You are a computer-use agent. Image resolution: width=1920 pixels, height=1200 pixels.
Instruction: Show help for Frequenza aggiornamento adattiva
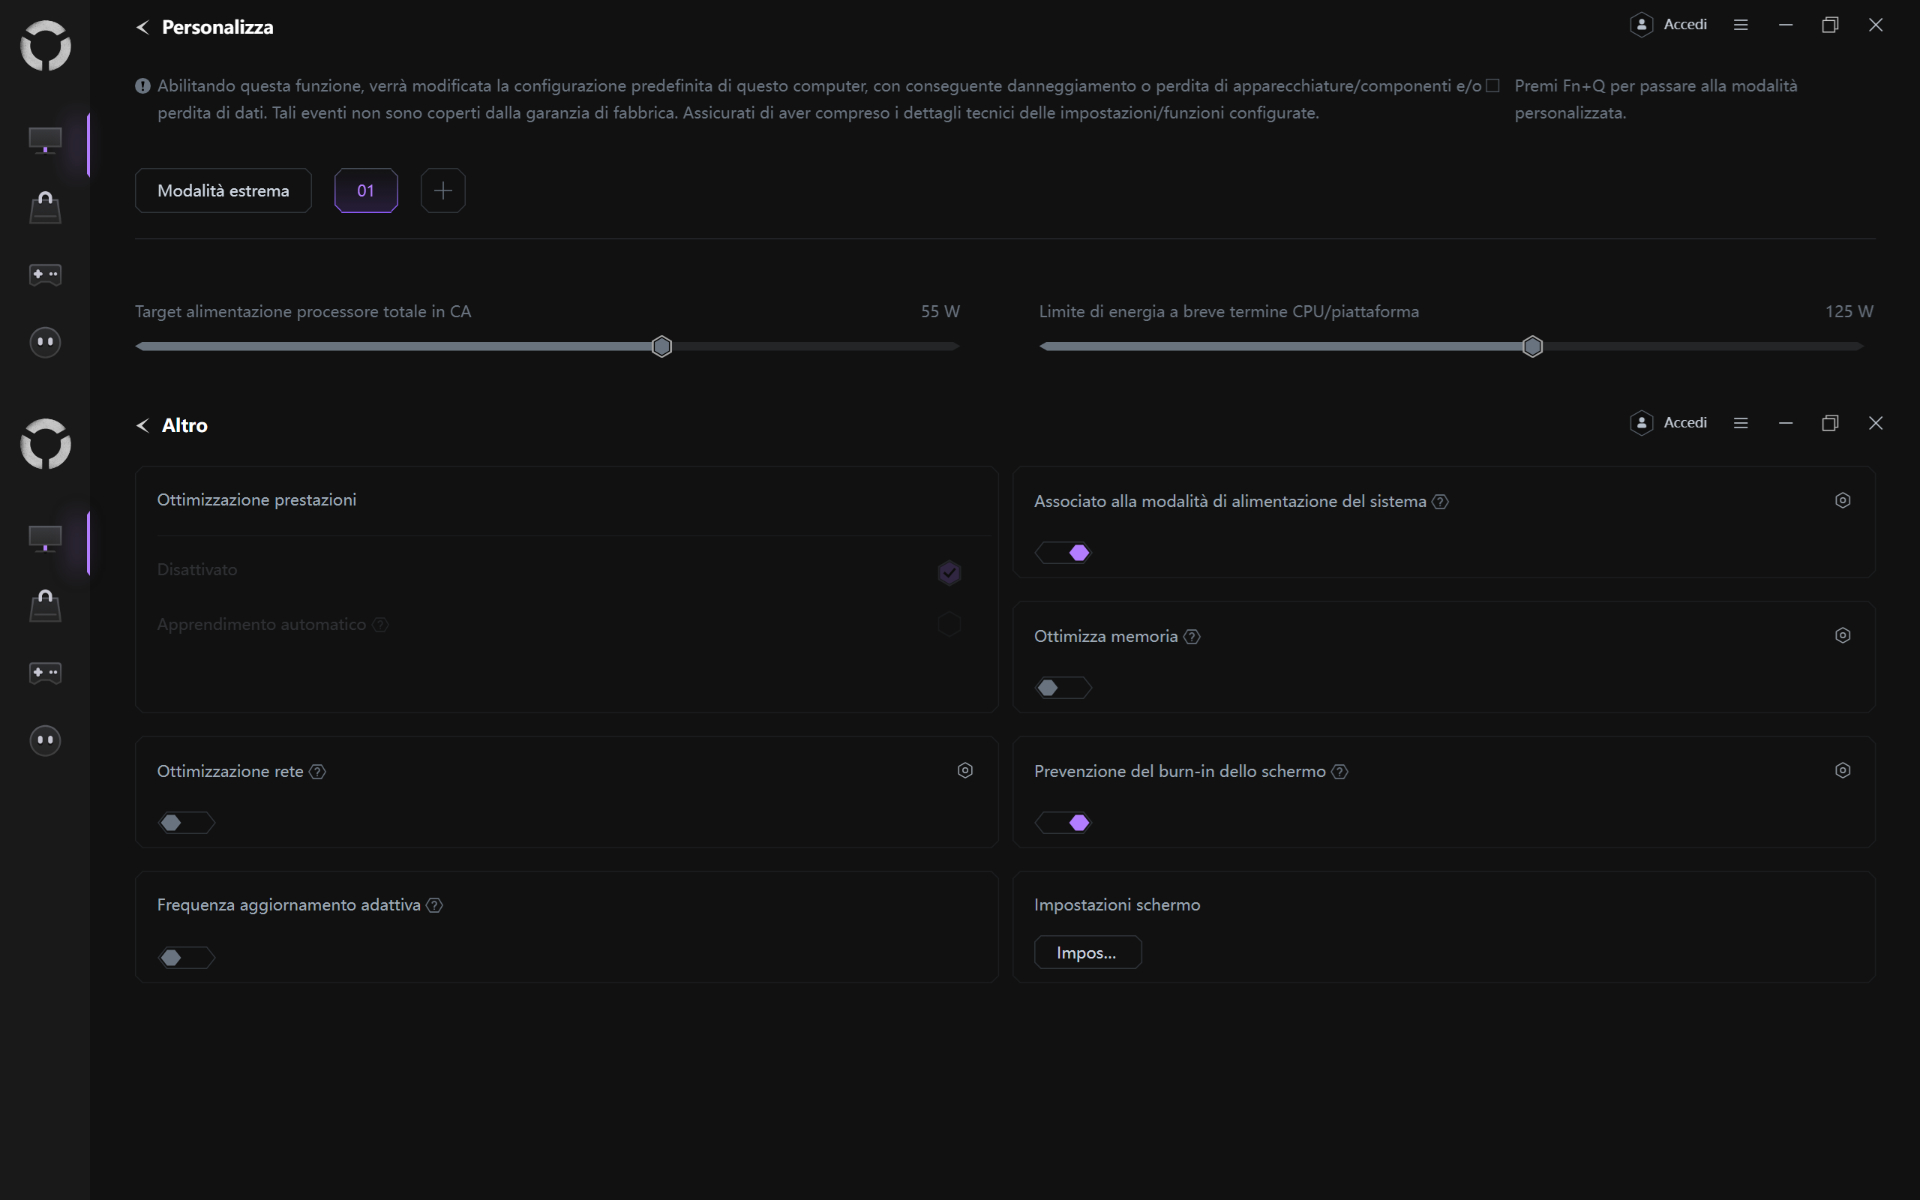(x=435, y=906)
